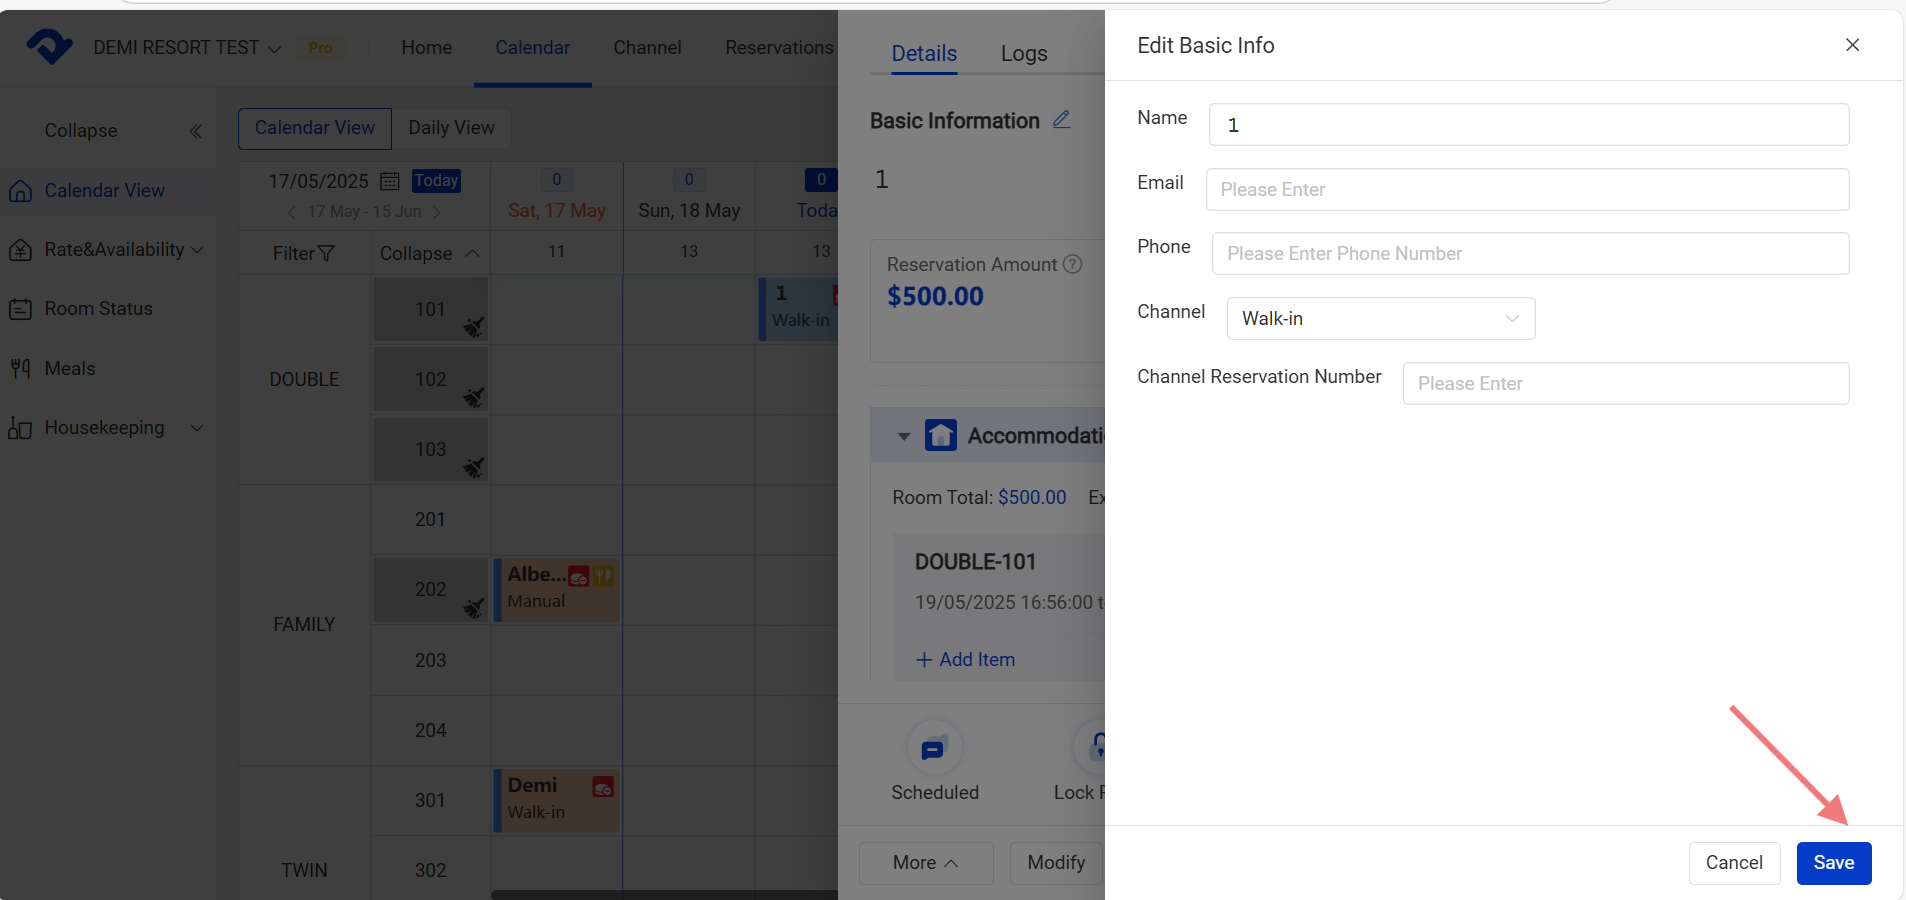
Task: Switch to Daily View tab
Action: pos(451,128)
